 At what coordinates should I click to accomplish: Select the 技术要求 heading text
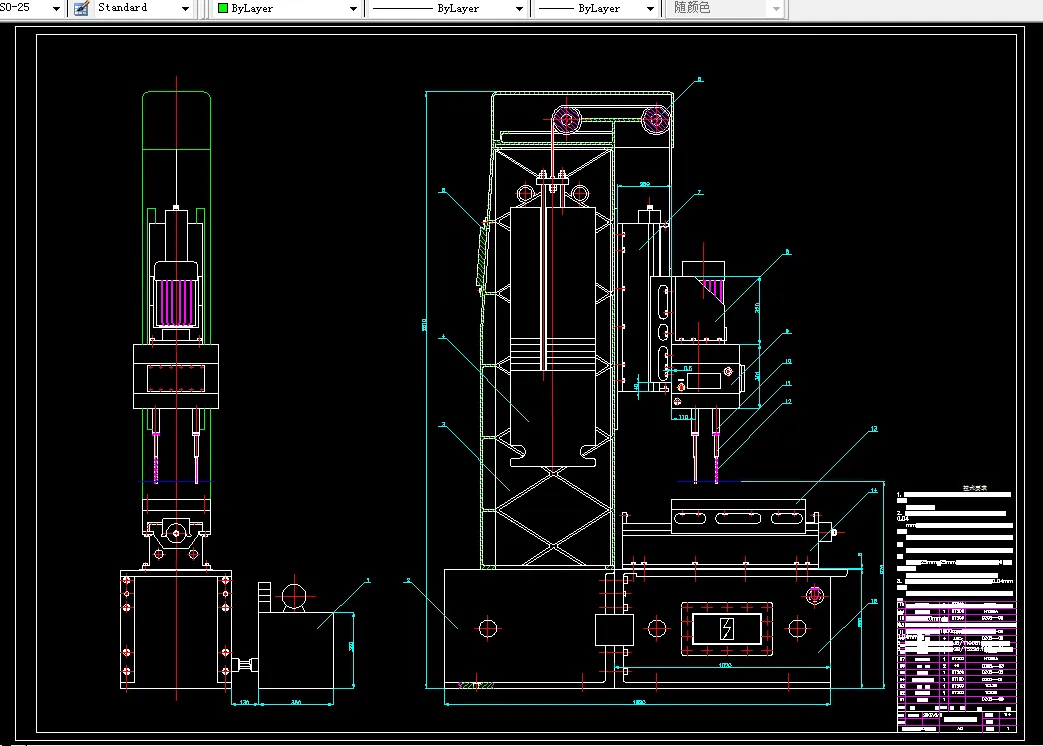coord(975,488)
